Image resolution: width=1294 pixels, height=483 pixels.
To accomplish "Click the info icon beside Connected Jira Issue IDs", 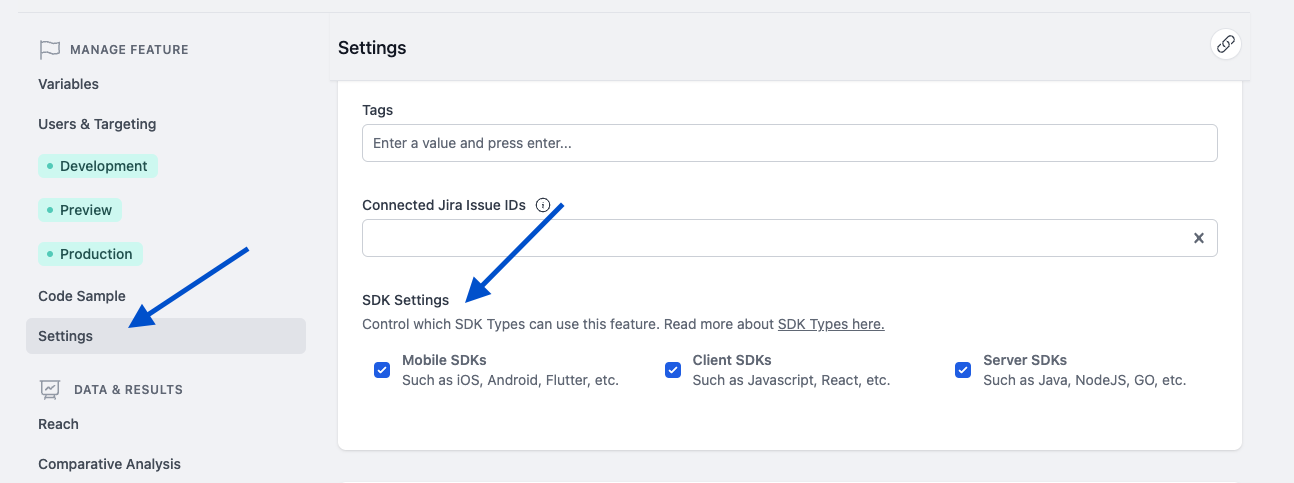I will pos(543,205).
